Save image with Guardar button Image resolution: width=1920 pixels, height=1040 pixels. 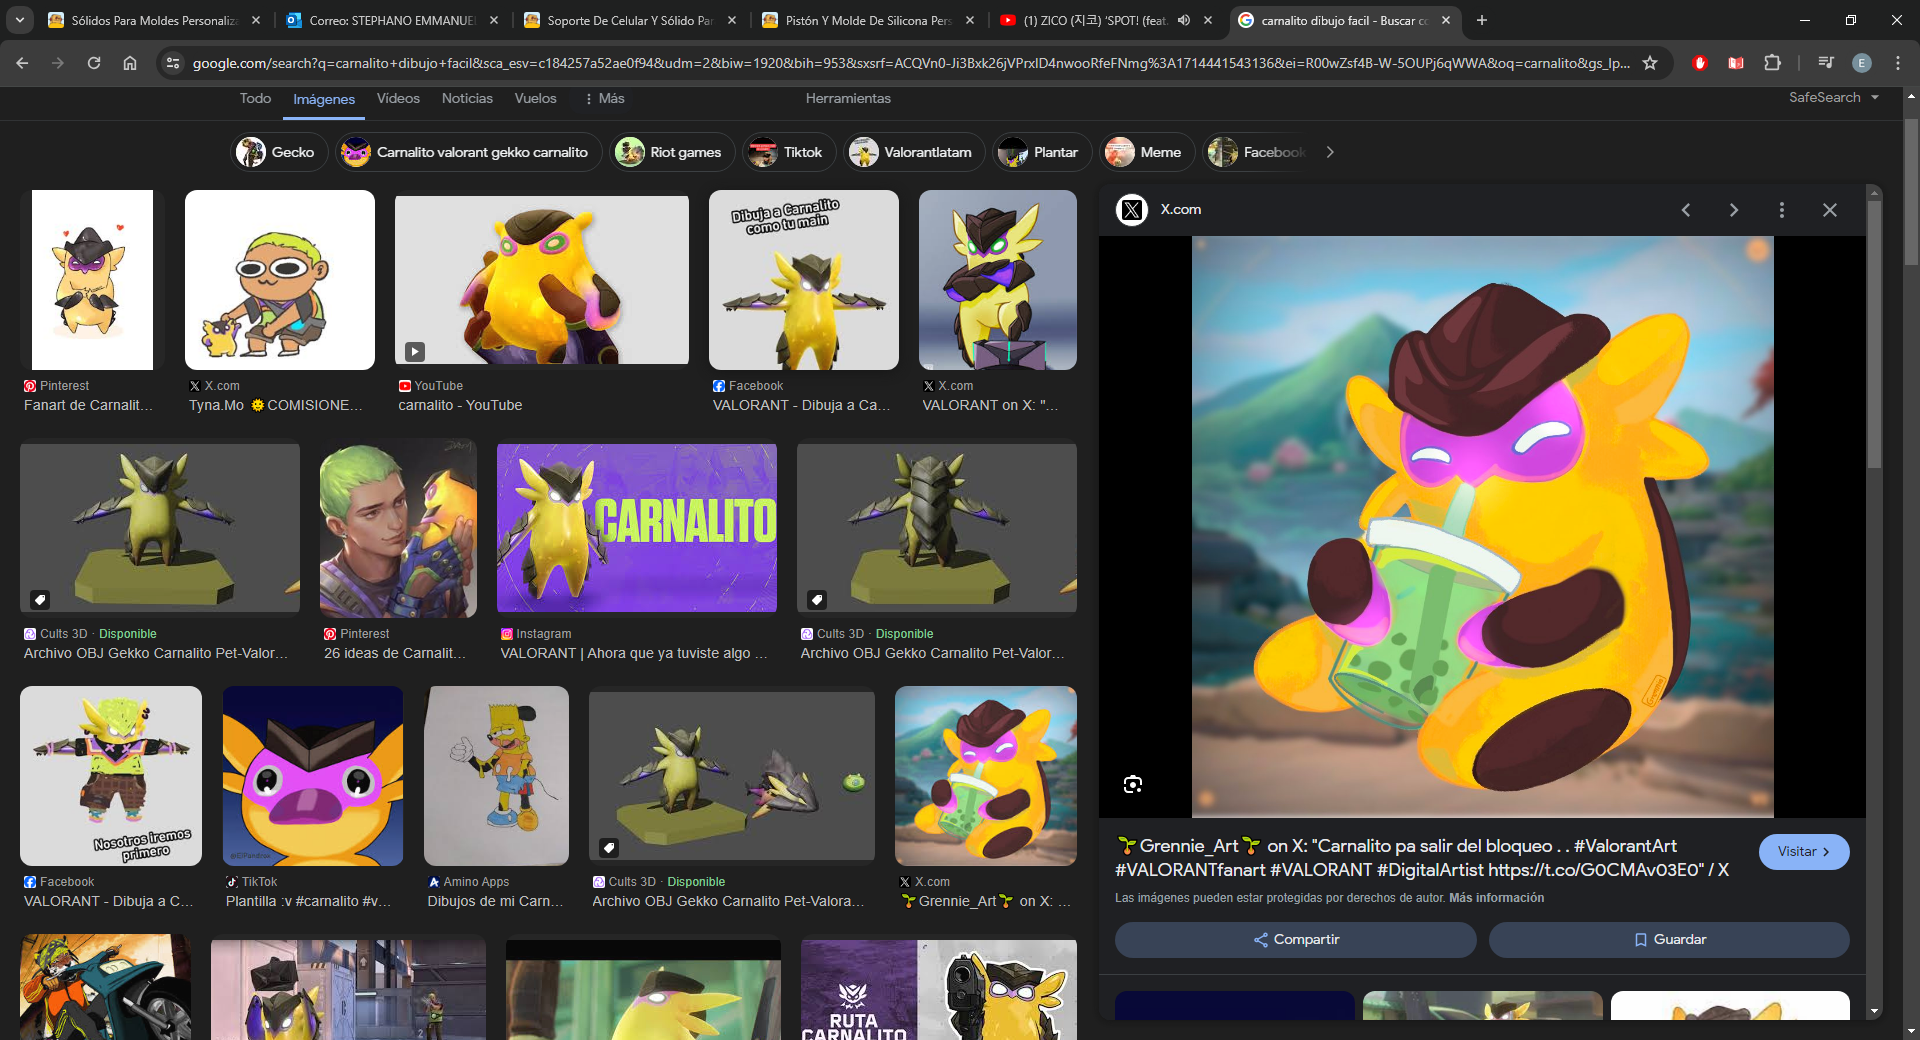1669,940
